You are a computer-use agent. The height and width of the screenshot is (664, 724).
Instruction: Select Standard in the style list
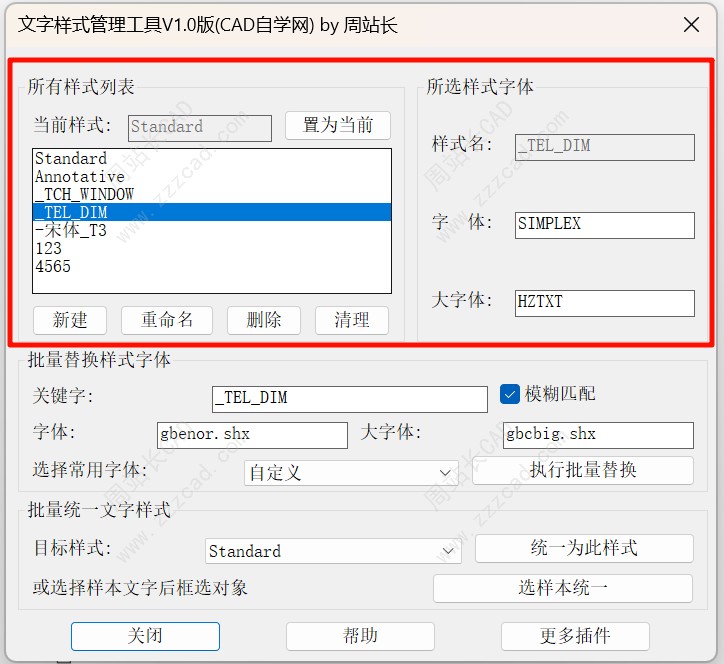(x=71, y=158)
